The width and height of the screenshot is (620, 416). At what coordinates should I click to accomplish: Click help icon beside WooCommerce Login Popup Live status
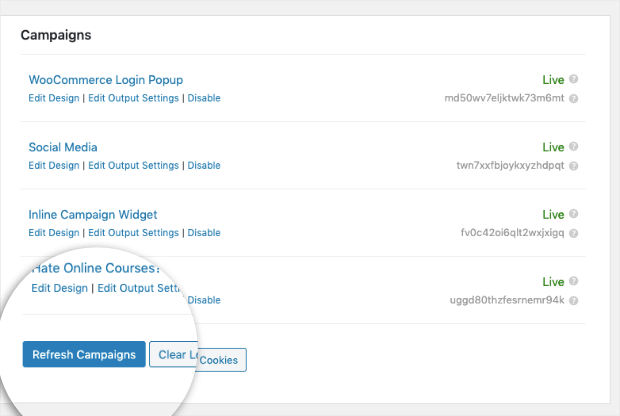tap(573, 79)
